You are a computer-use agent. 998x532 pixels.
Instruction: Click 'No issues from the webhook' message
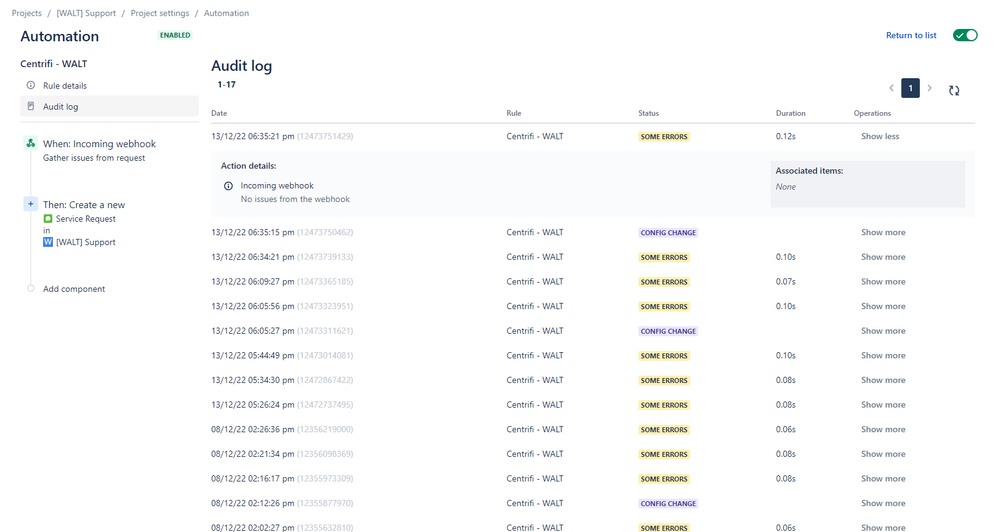pos(295,199)
